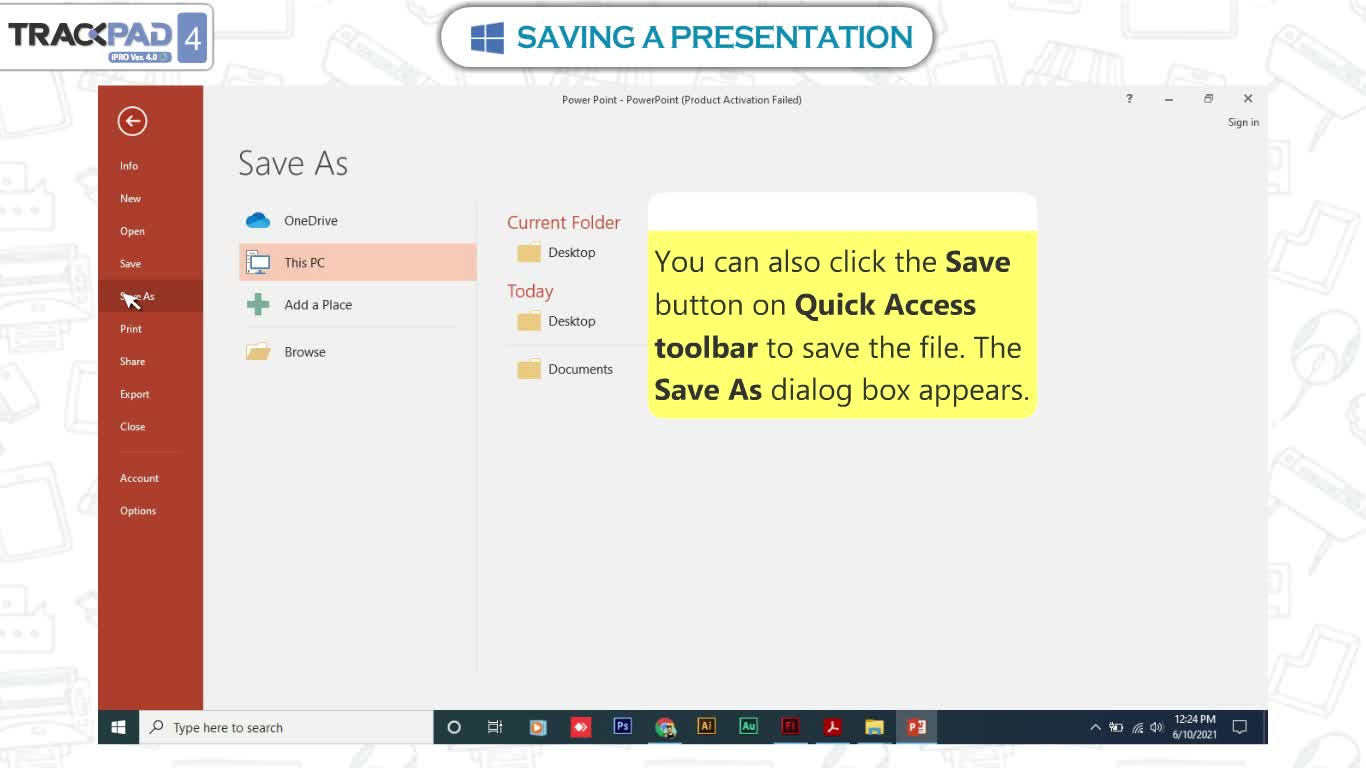Close the PowerPoint window
Image resolution: width=1366 pixels, height=768 pixels.
pyautogui.click(x=1248, y=99)
